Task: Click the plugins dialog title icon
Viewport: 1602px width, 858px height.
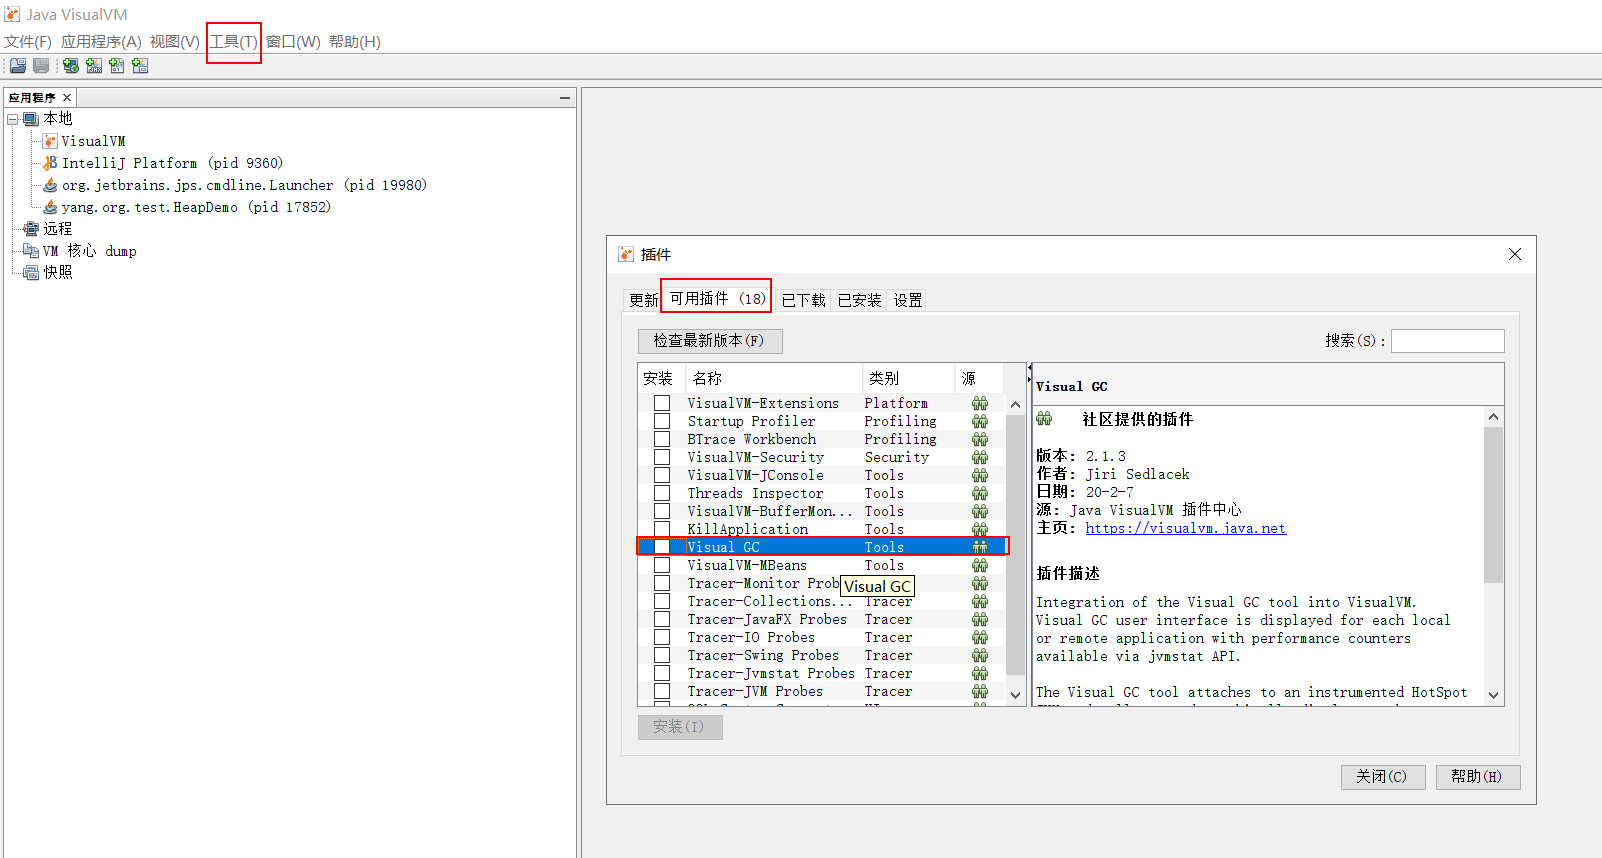Action: [626, 254]
